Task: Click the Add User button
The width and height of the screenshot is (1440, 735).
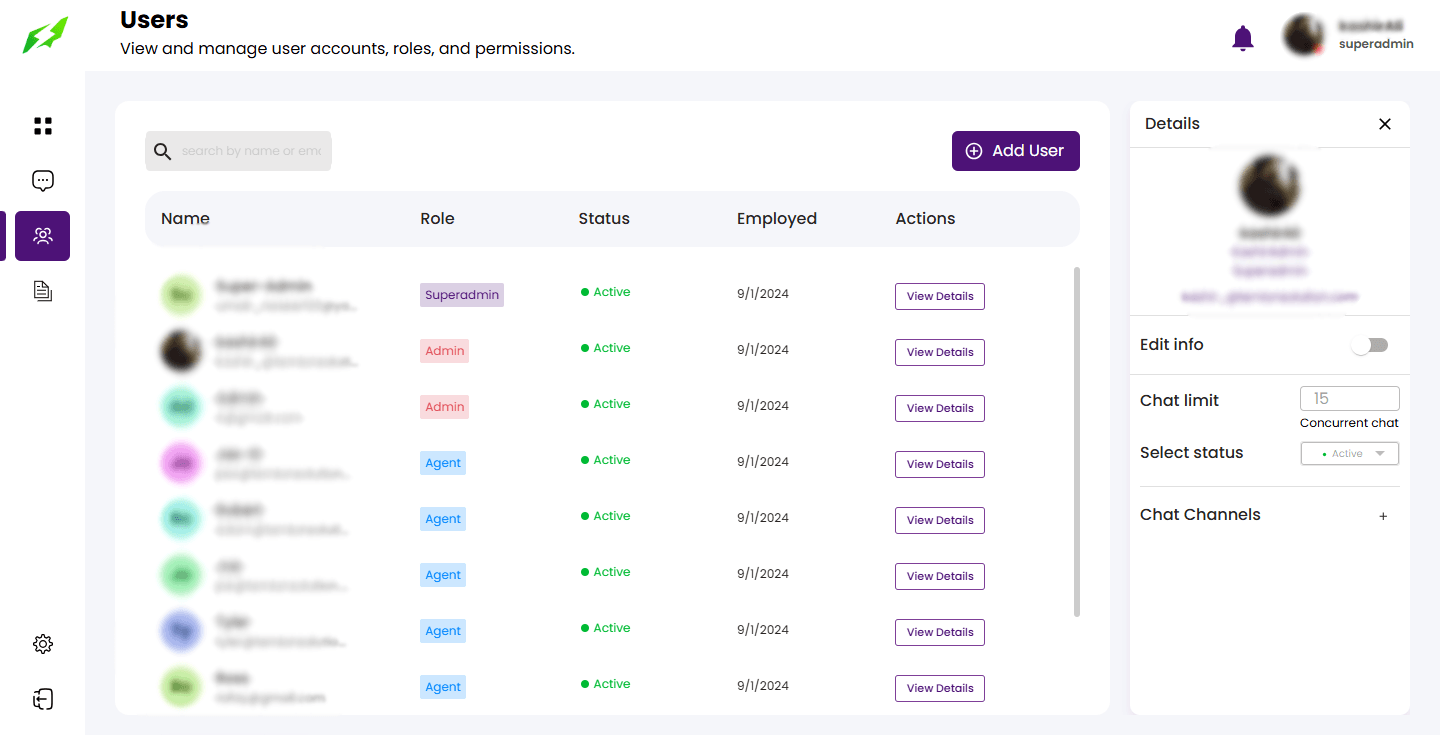Action: click(x=1015, y=151)
